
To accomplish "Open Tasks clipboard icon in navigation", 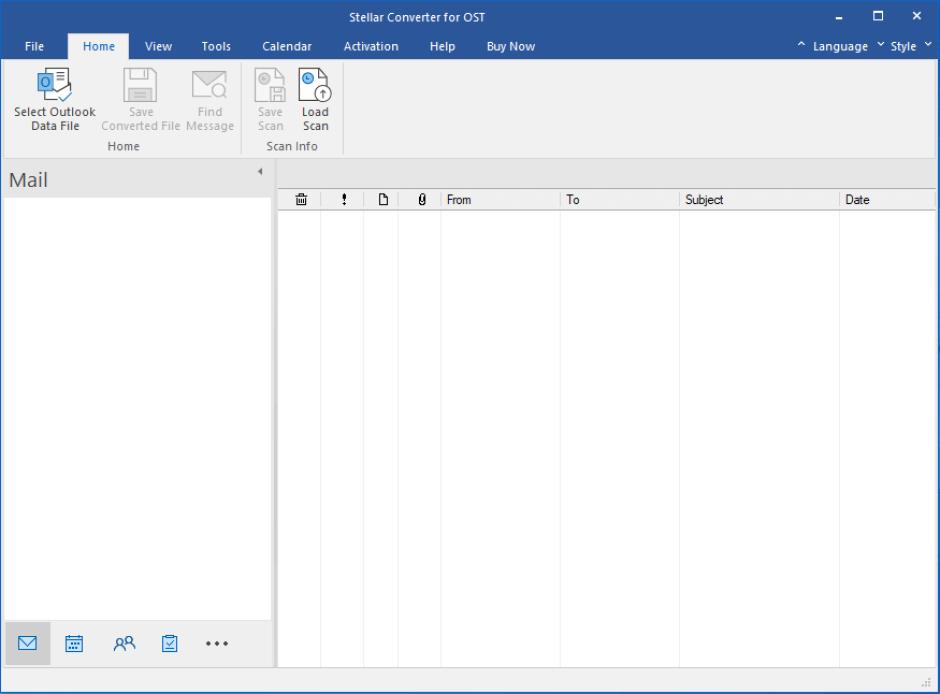I will coord(170,644).
